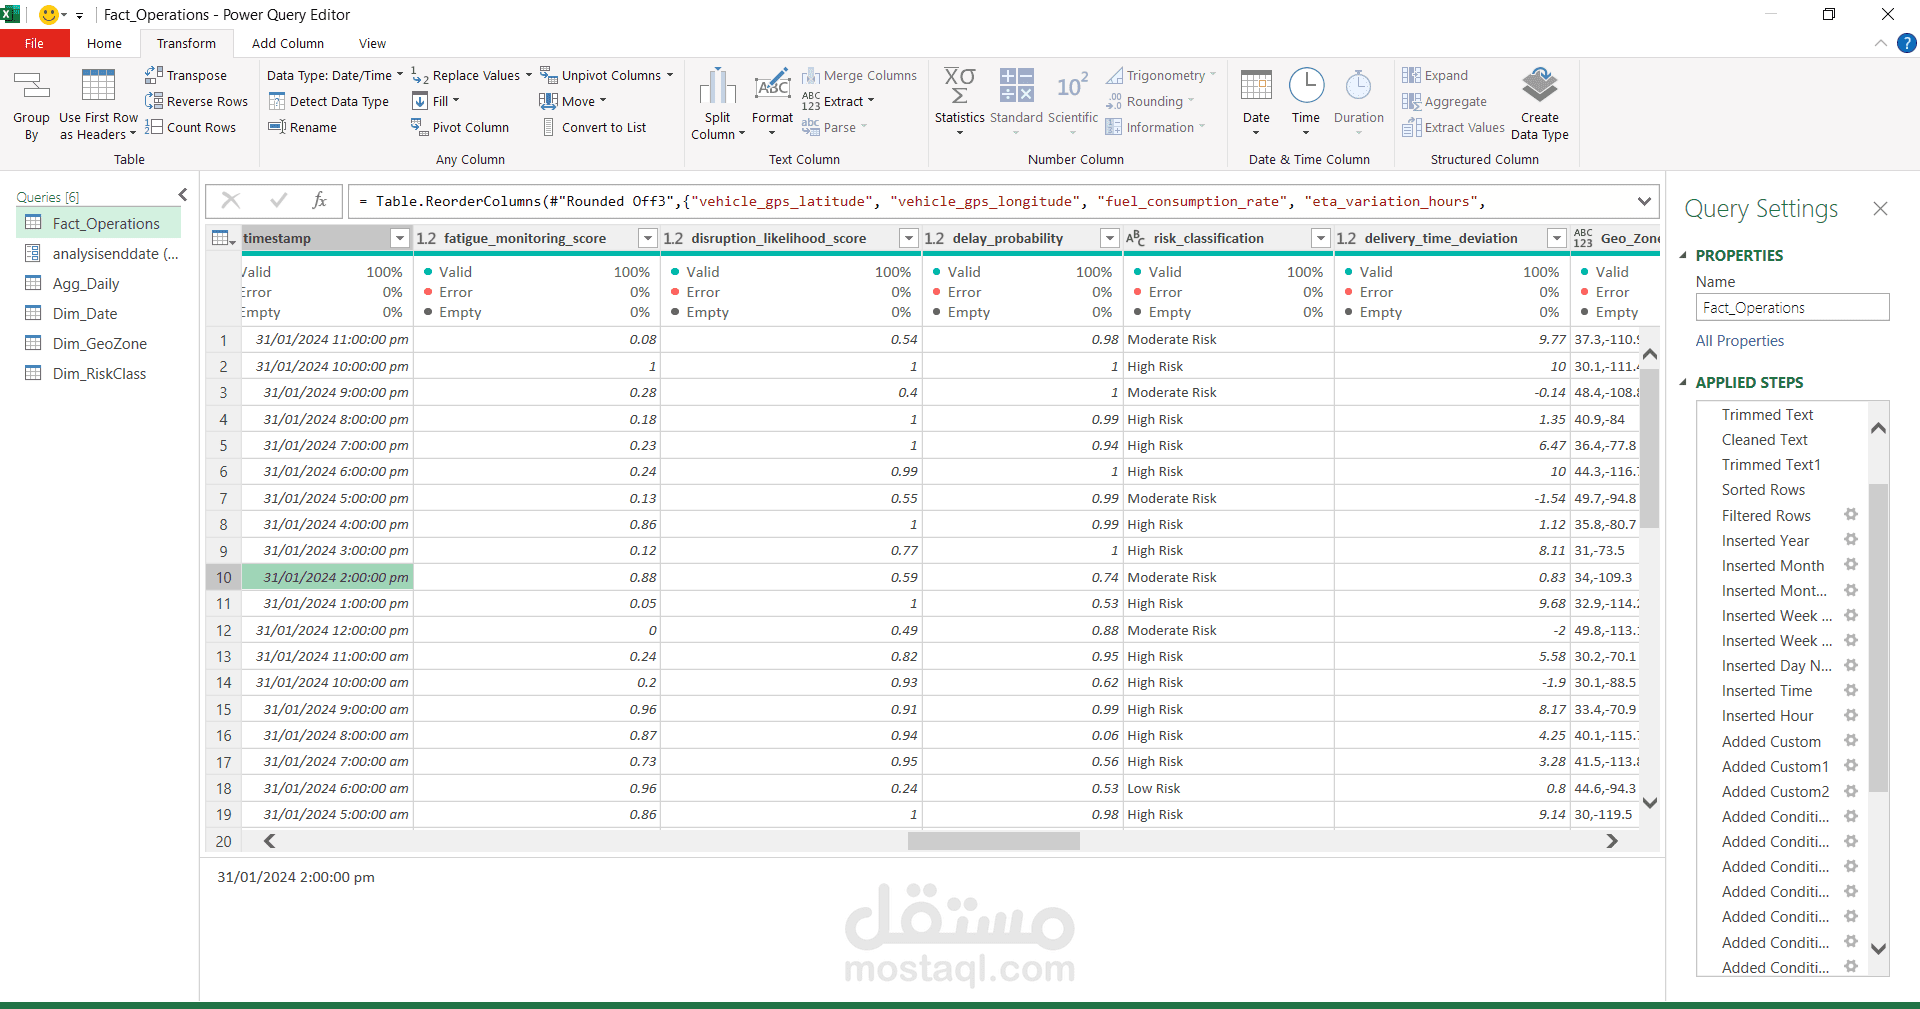Click the Convert to List icon
1920x1009 pixels.
595,126
